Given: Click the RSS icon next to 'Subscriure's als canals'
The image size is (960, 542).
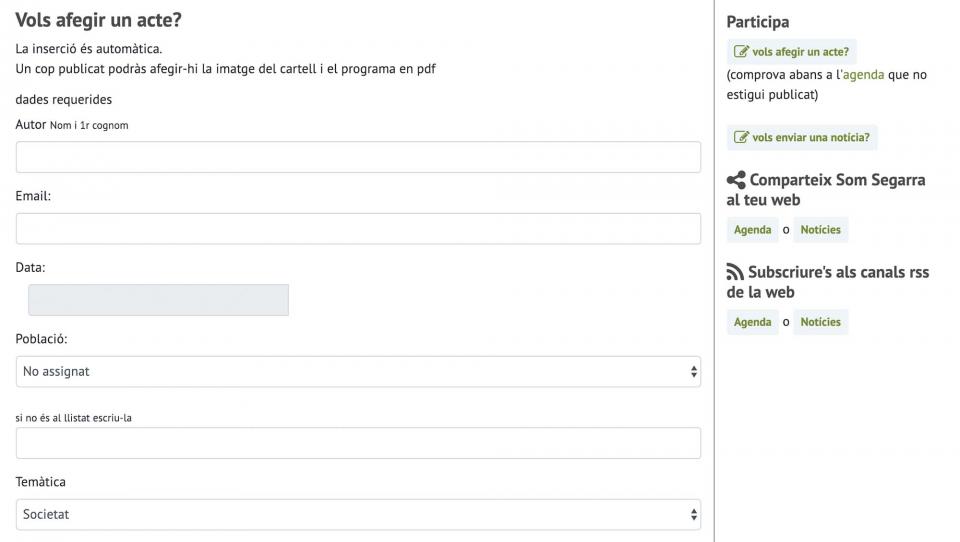Looking at the screenshot, I should click(735, 273).
